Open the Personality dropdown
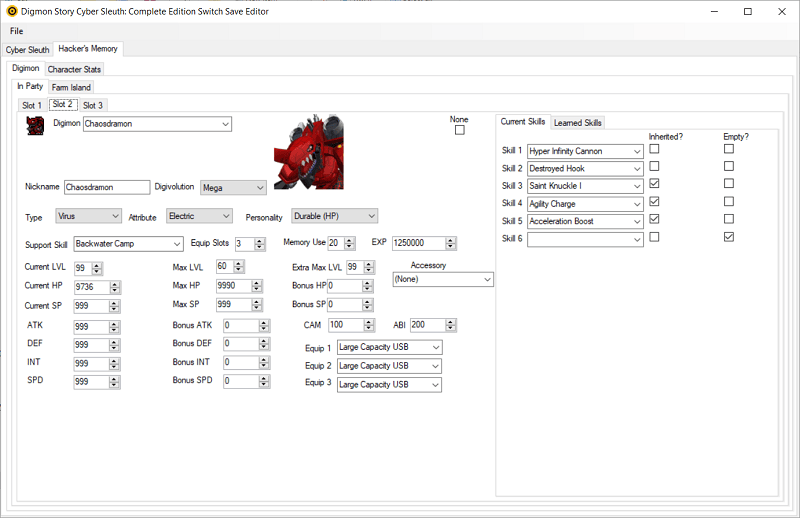This screenshot has height=518, width=800. (x=335, y=216)
